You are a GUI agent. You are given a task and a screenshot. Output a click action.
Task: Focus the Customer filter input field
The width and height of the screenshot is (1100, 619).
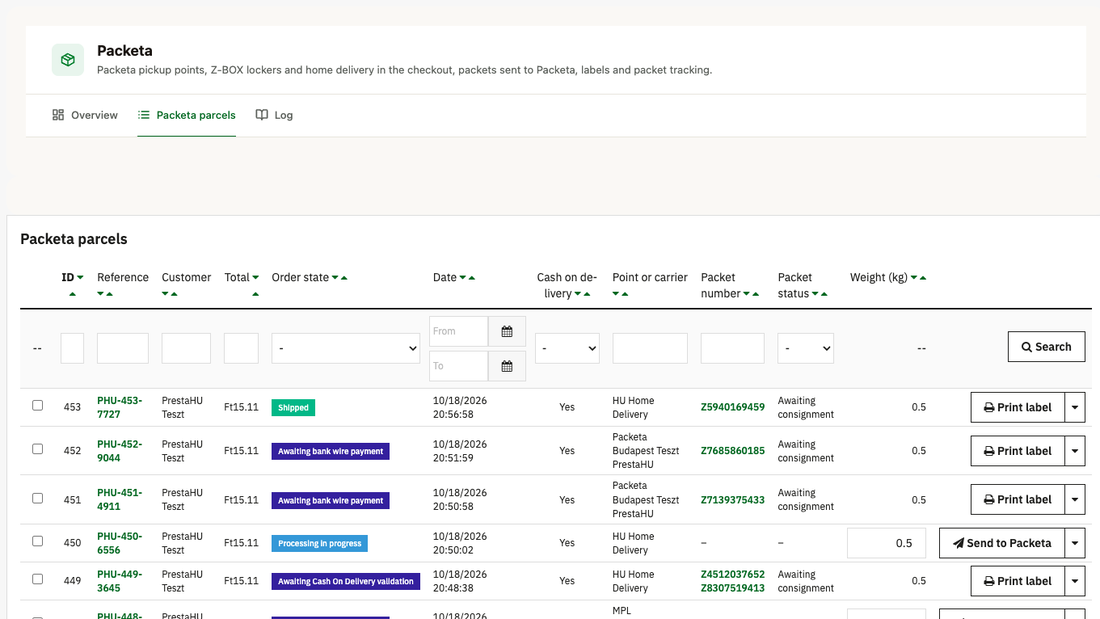[186, 348]
